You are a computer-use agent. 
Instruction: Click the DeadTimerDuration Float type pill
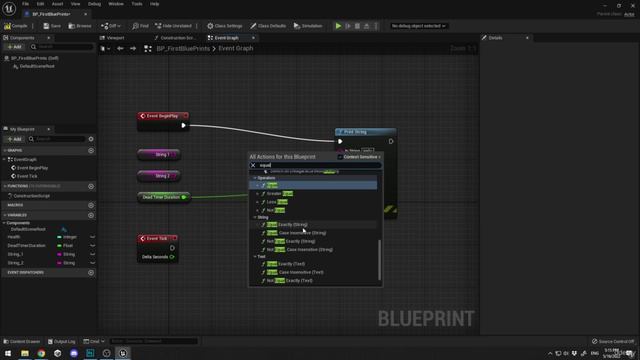pos(65,246)
